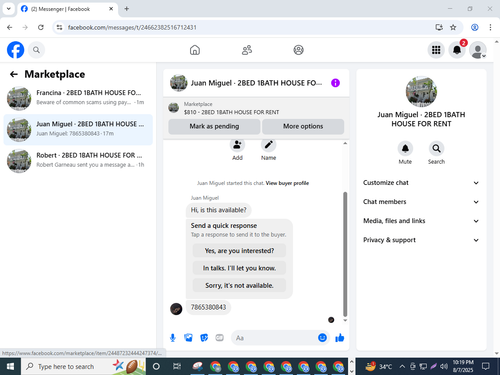Image resolution: width=500 pixels, height=375 pixels.
Task: Choose a sticker icon
Action: [x=204, y=338]
